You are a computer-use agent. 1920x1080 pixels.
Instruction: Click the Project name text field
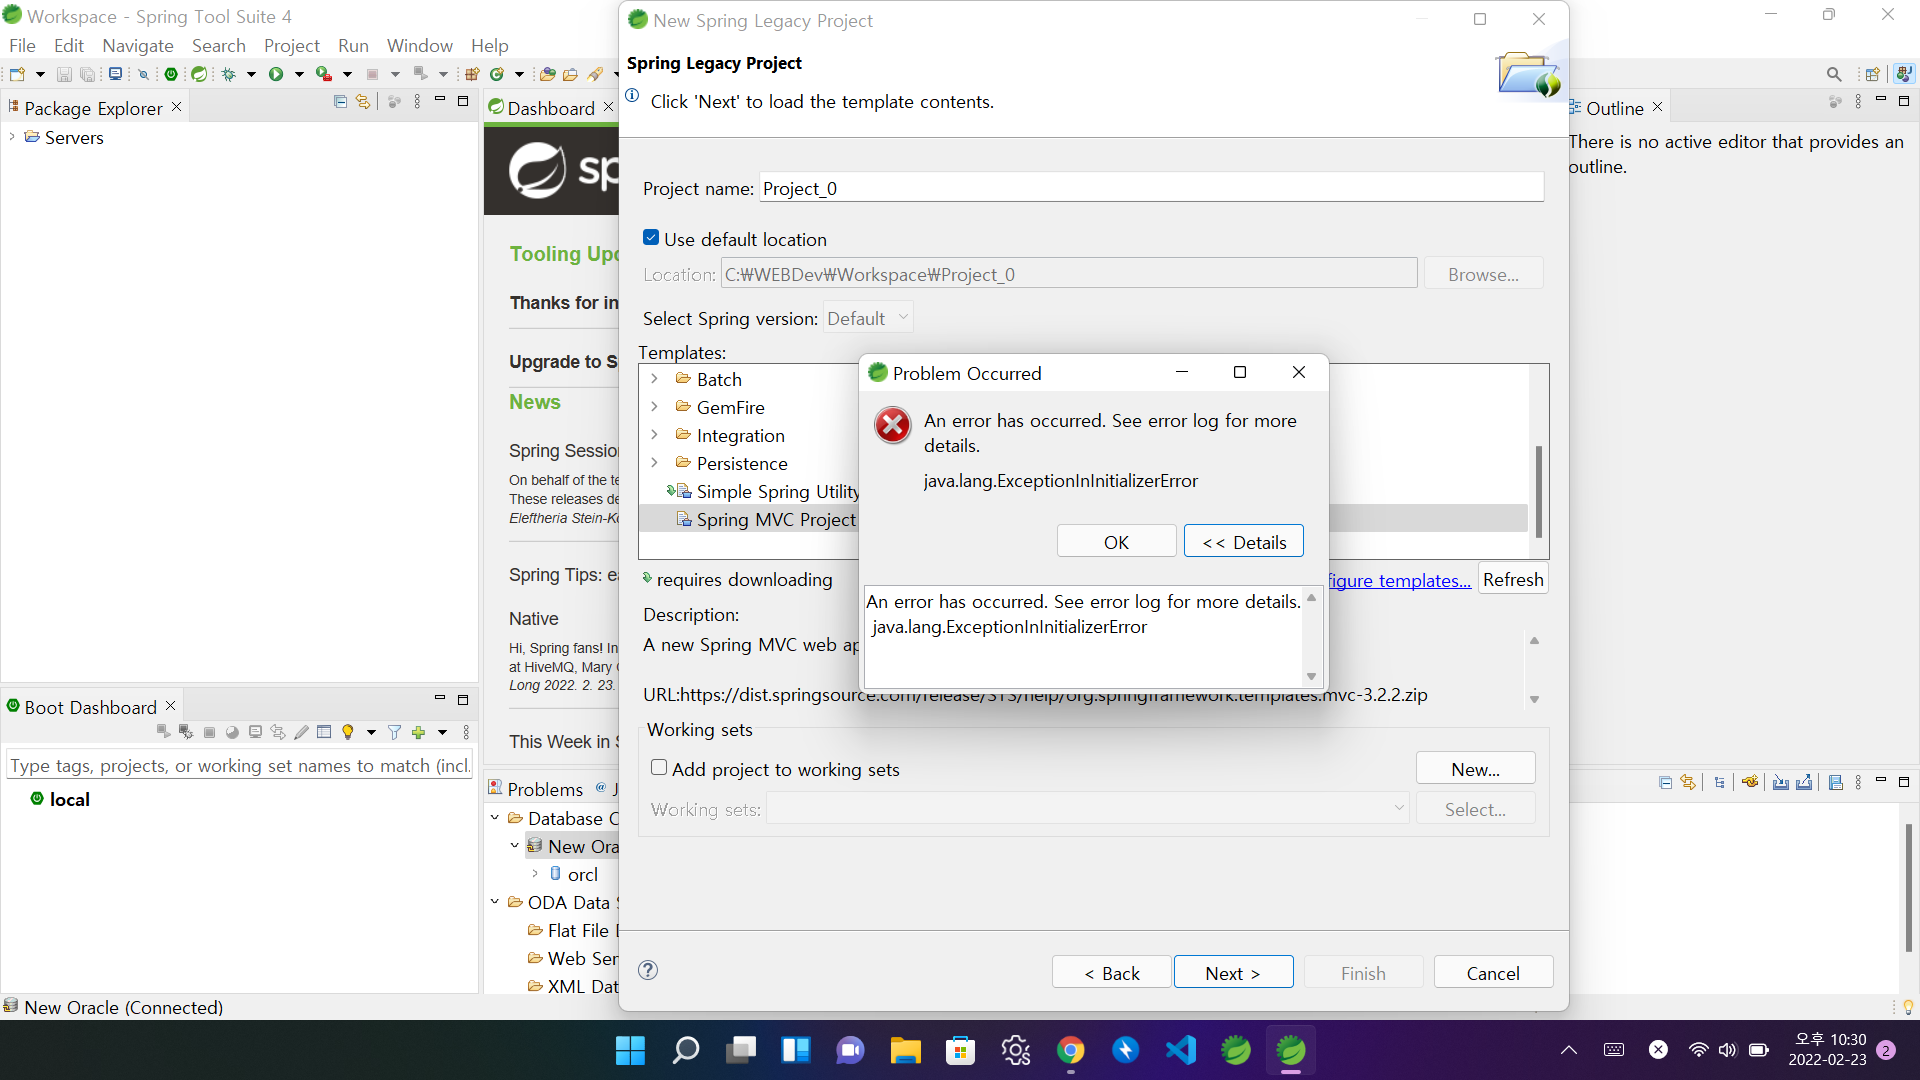(x=1150, y=188)
